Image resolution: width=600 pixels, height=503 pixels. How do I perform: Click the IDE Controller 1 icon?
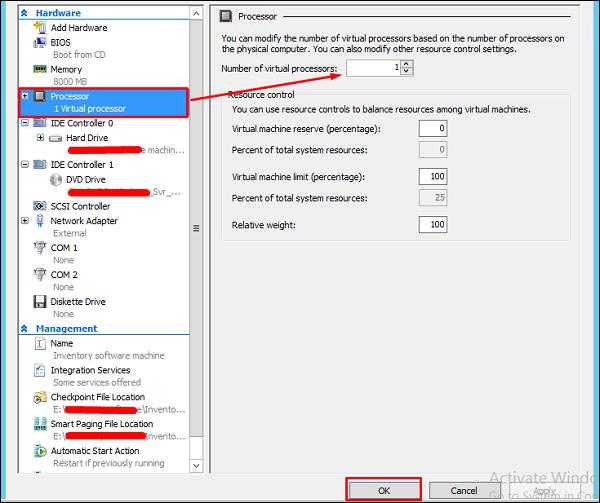point(40,164)
